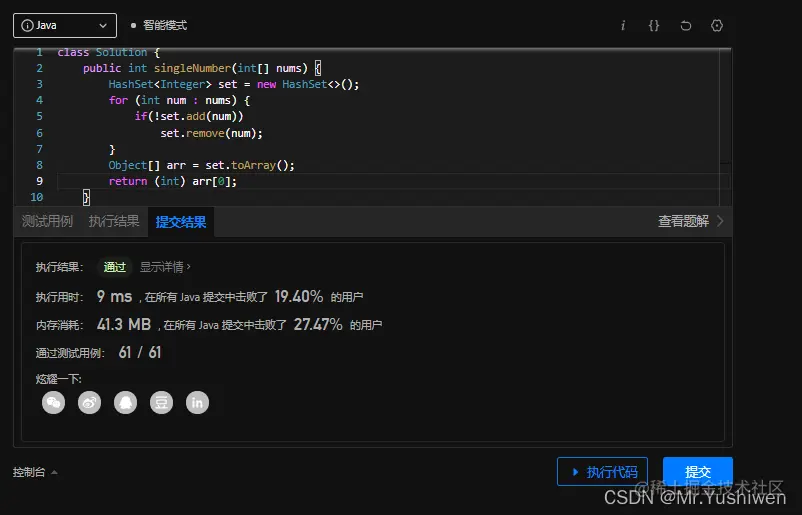Click the reset code icon
This screenshot has height=515, width=802.
686,26
